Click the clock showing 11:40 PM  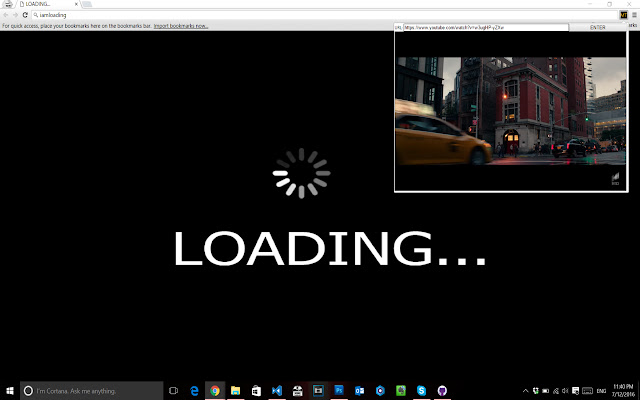coord(623,391)
